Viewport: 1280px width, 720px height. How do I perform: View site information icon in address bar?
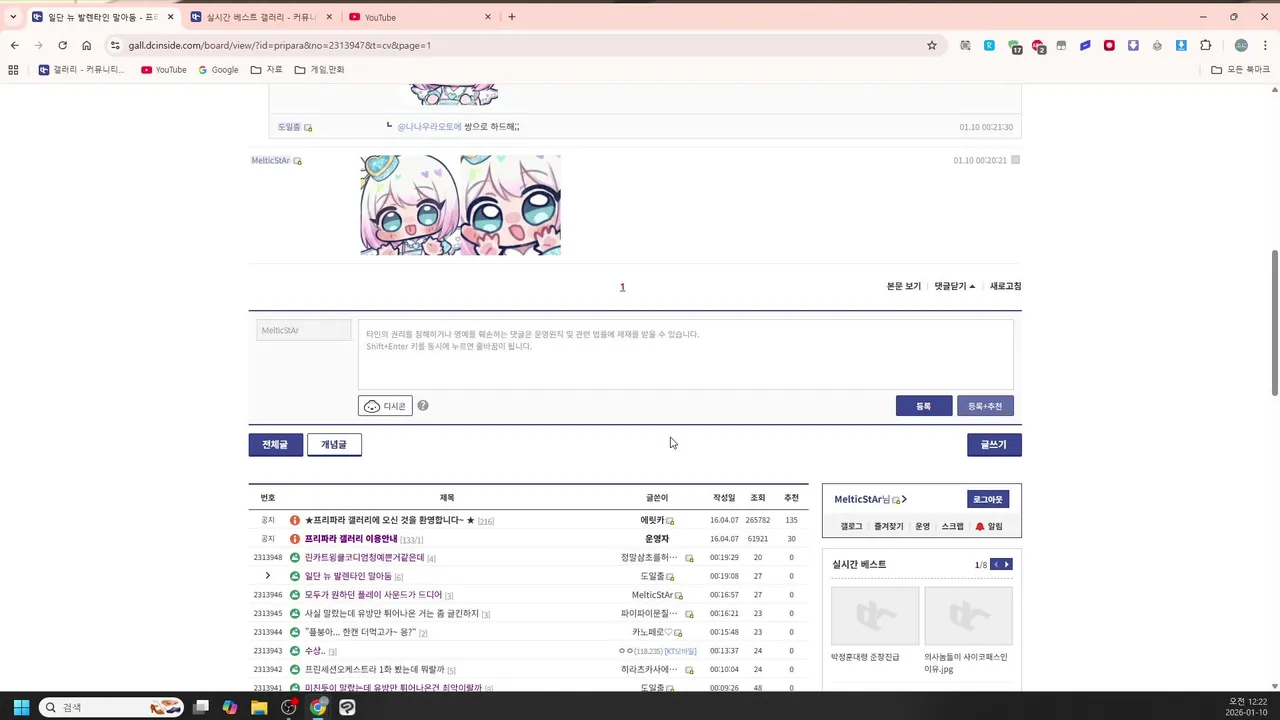click(115, 45)
